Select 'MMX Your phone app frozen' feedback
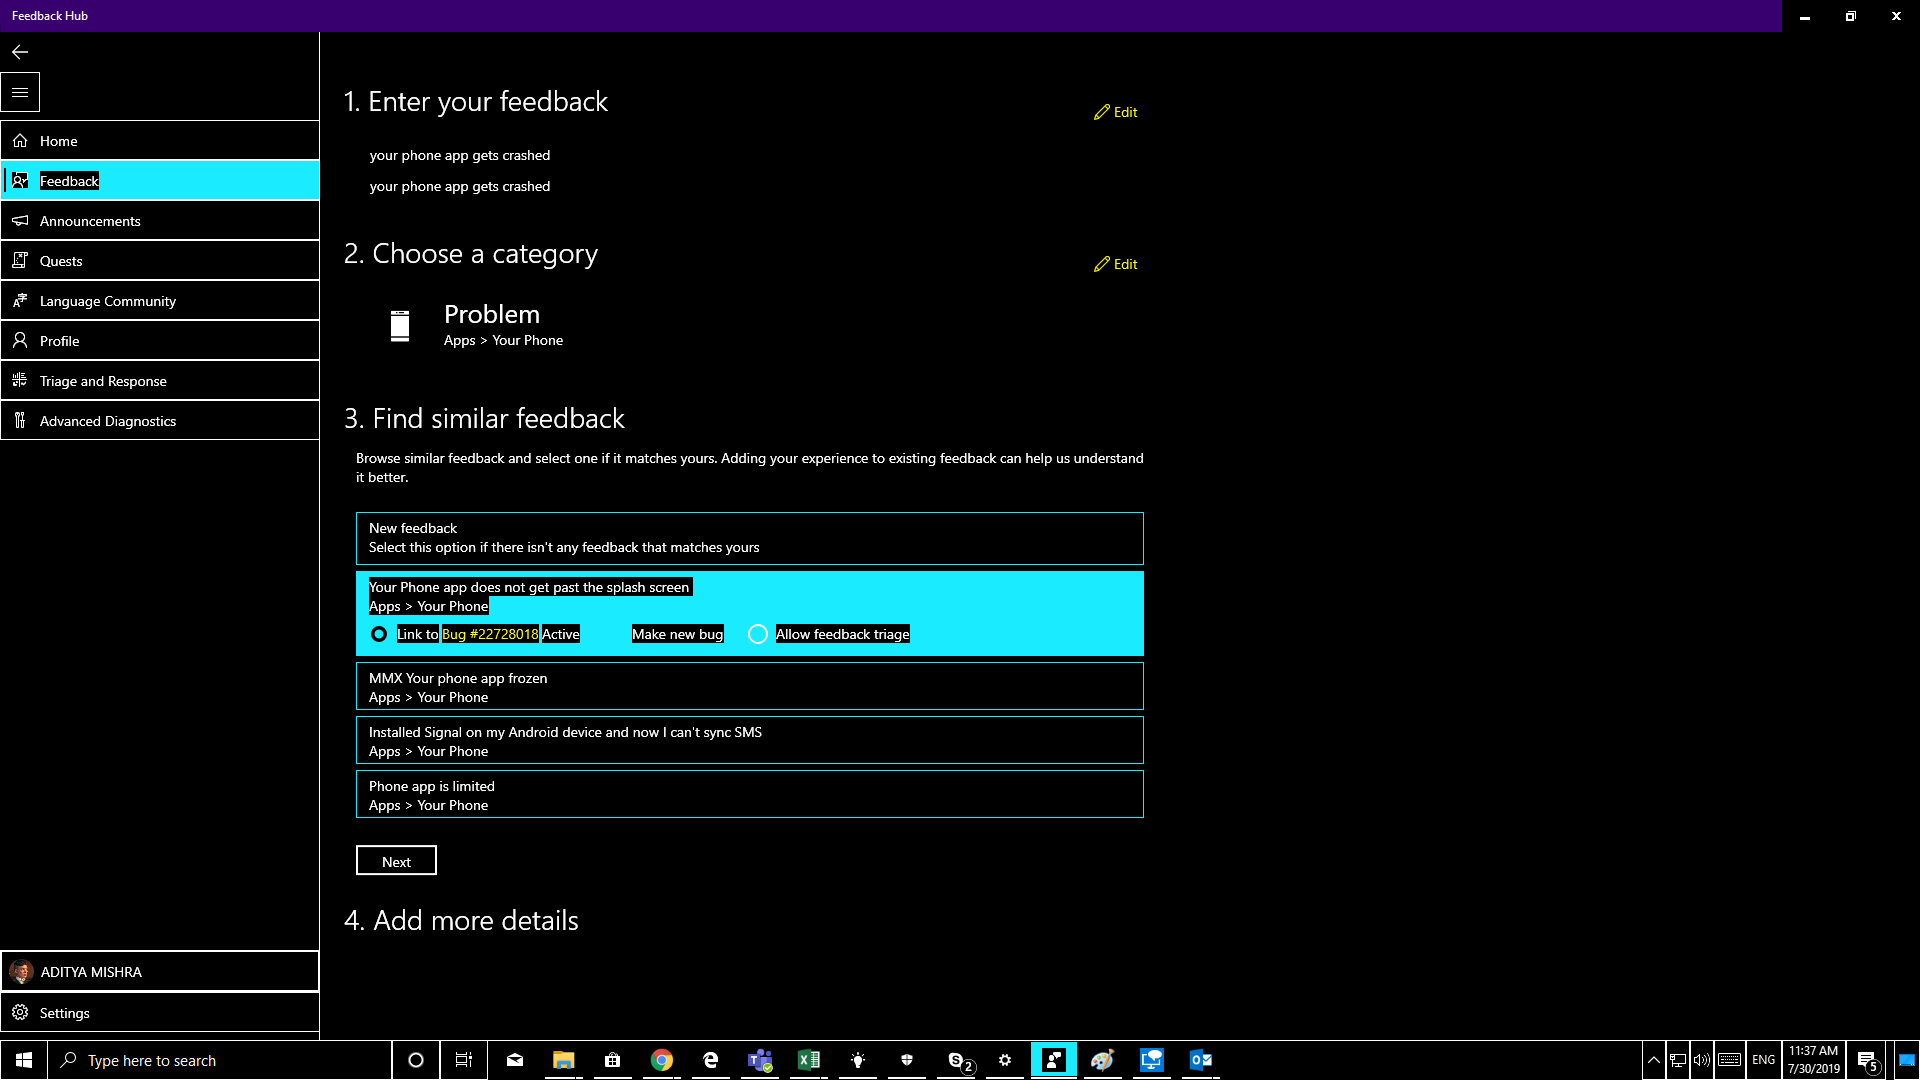 750,687
